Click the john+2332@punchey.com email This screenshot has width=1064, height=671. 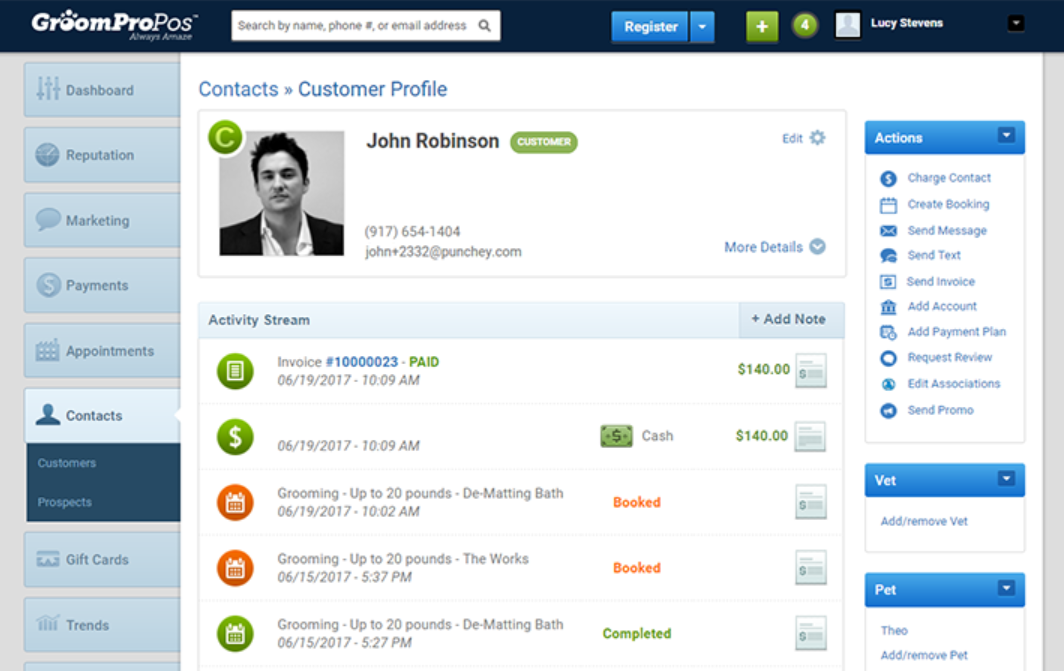[x=443, y=252]
